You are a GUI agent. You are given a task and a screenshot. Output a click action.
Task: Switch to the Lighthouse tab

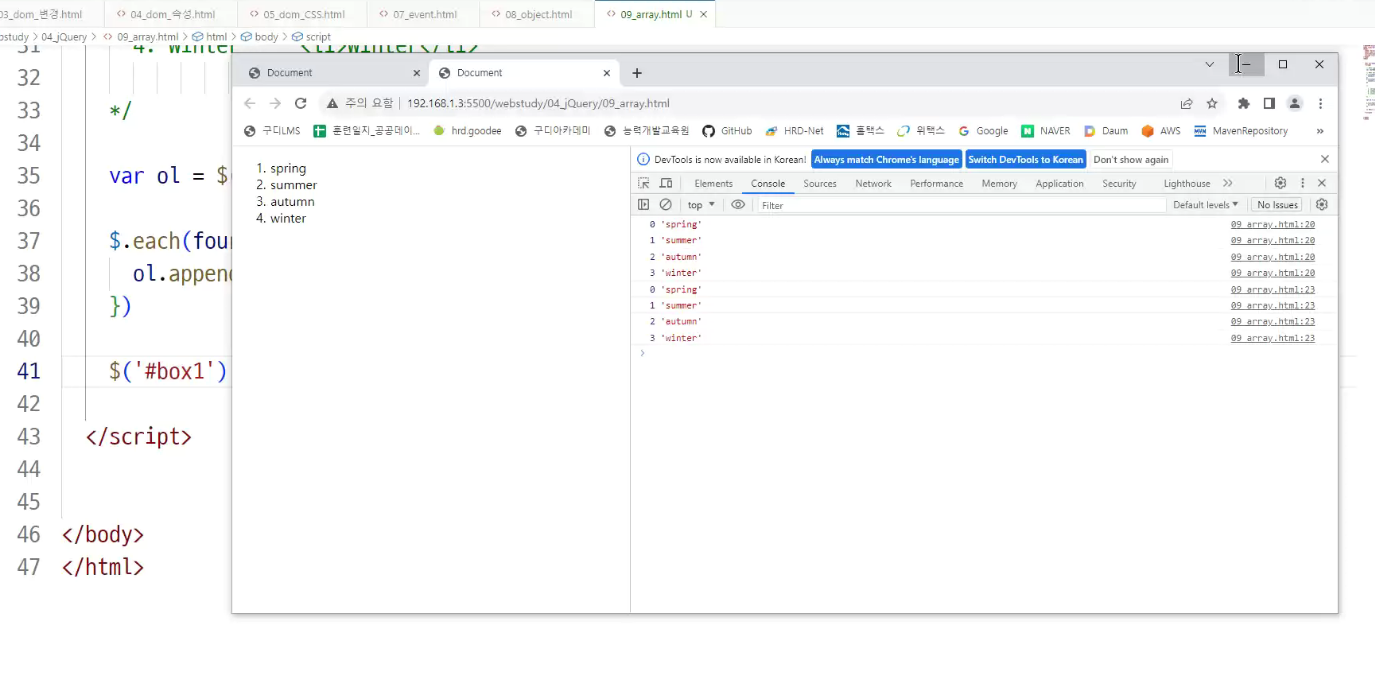click(x=1187, y=183)
